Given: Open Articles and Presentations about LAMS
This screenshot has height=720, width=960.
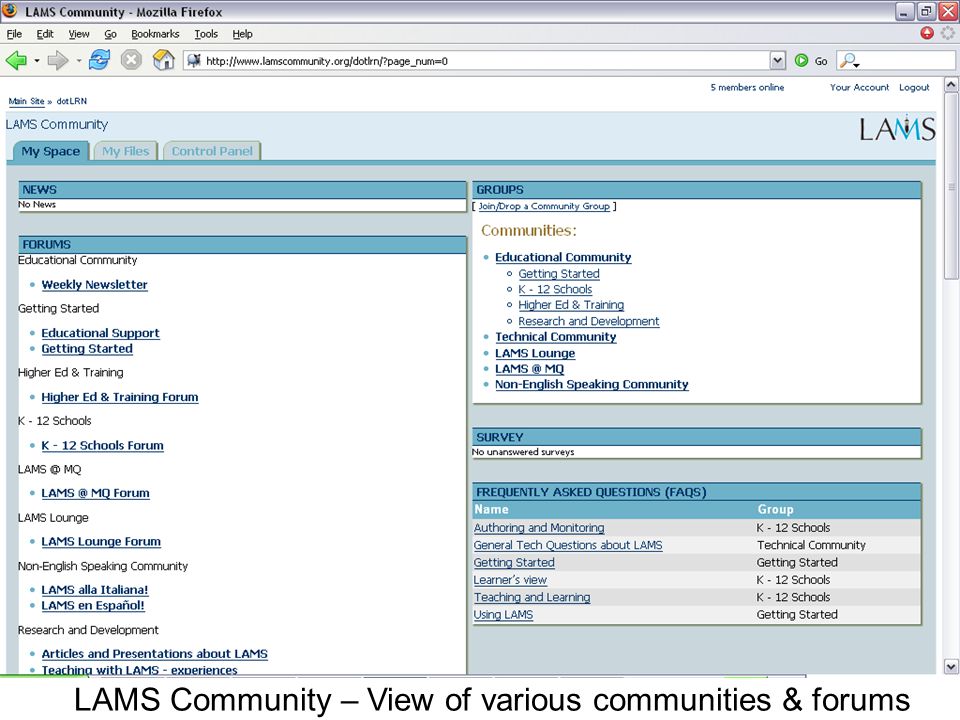Looking at the screenshot, I should point(154,654).
